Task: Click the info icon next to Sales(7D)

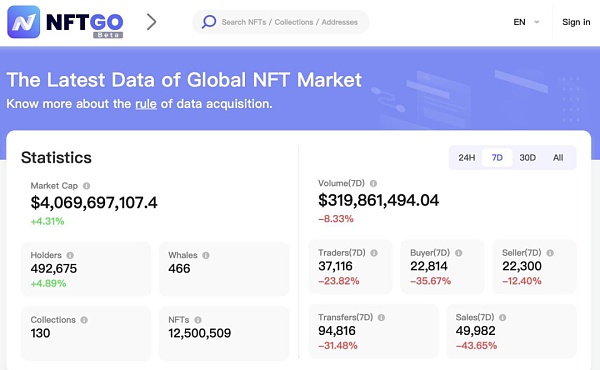Action: click(x=503, y=318)
